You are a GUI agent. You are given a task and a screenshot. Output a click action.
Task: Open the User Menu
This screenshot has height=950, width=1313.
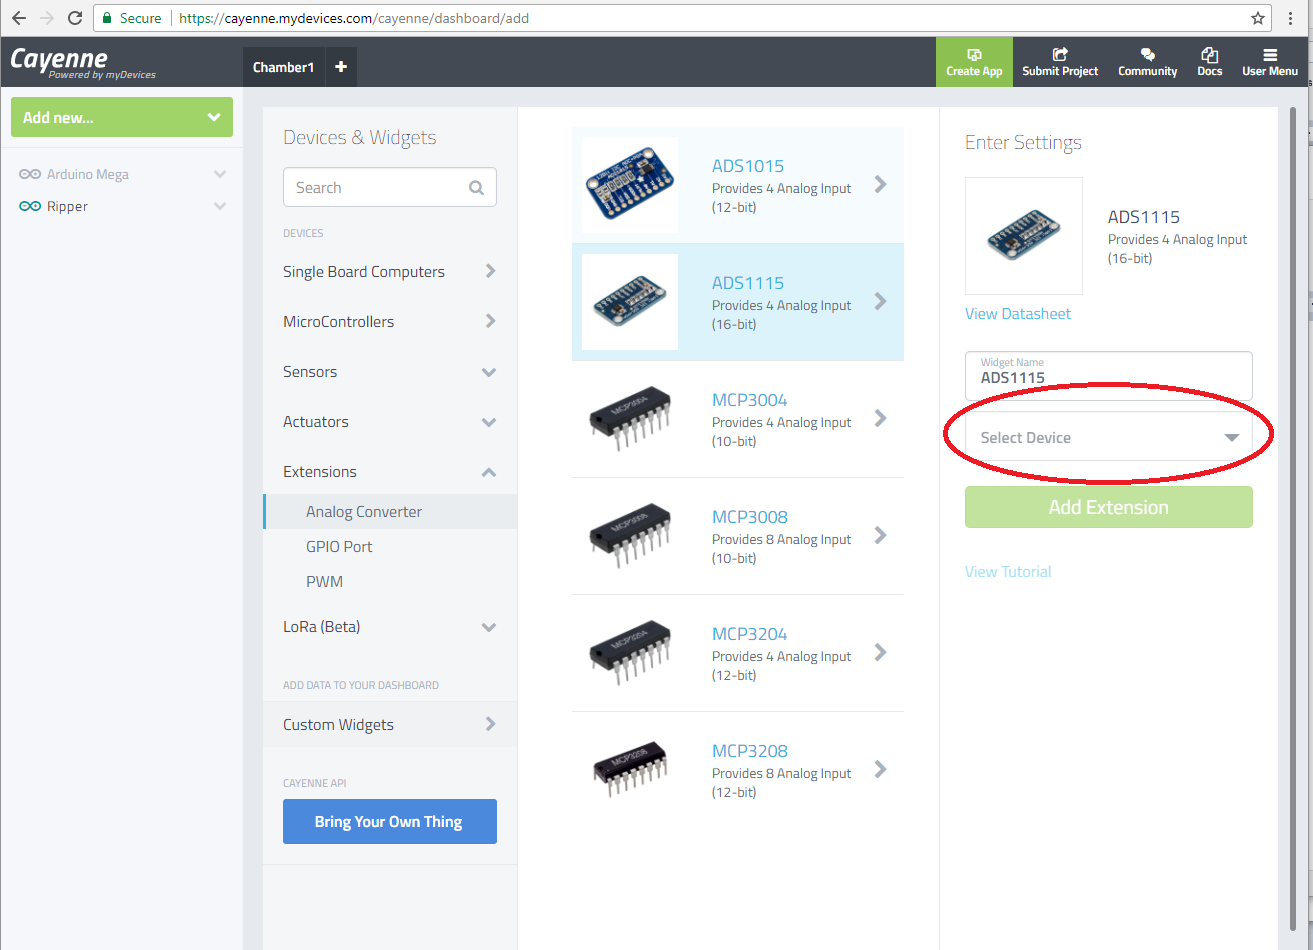(x=1270, y=62)
